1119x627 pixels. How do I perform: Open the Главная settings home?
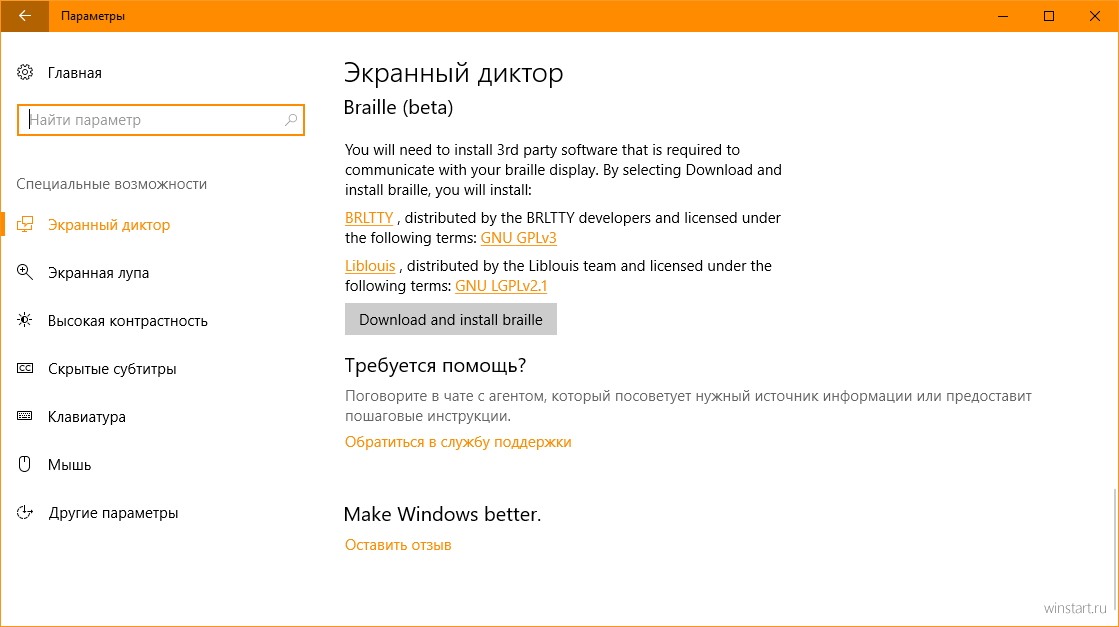point(75,73)
